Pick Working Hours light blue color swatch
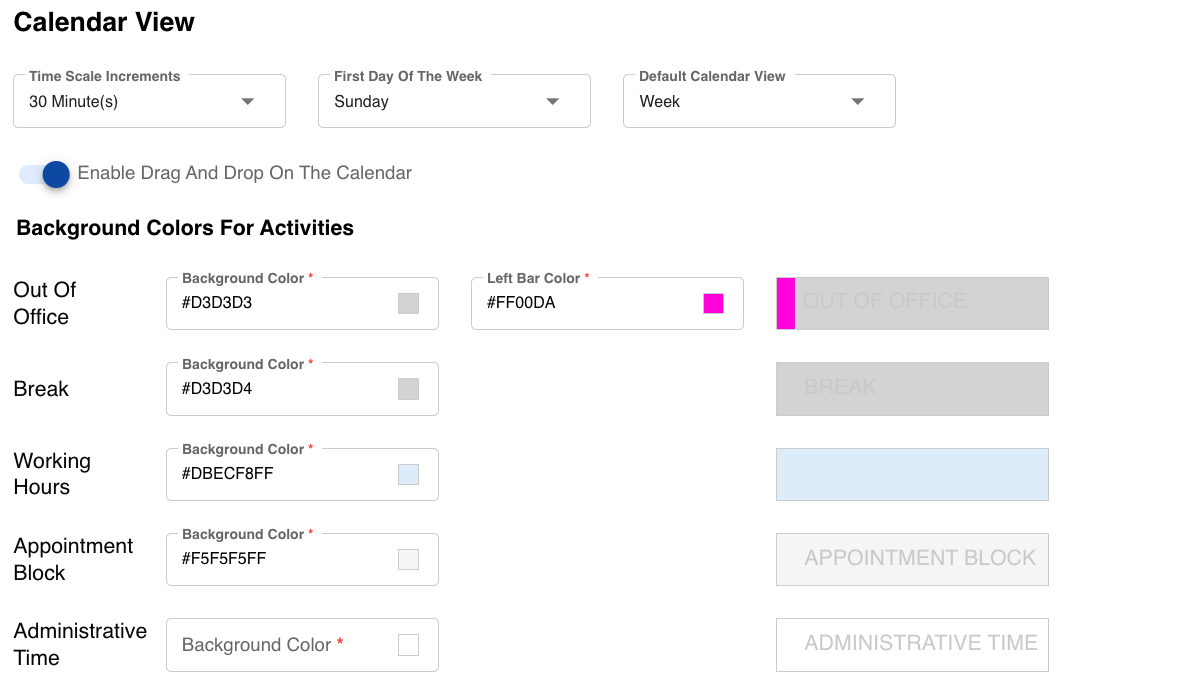 (x=408, y=474)
